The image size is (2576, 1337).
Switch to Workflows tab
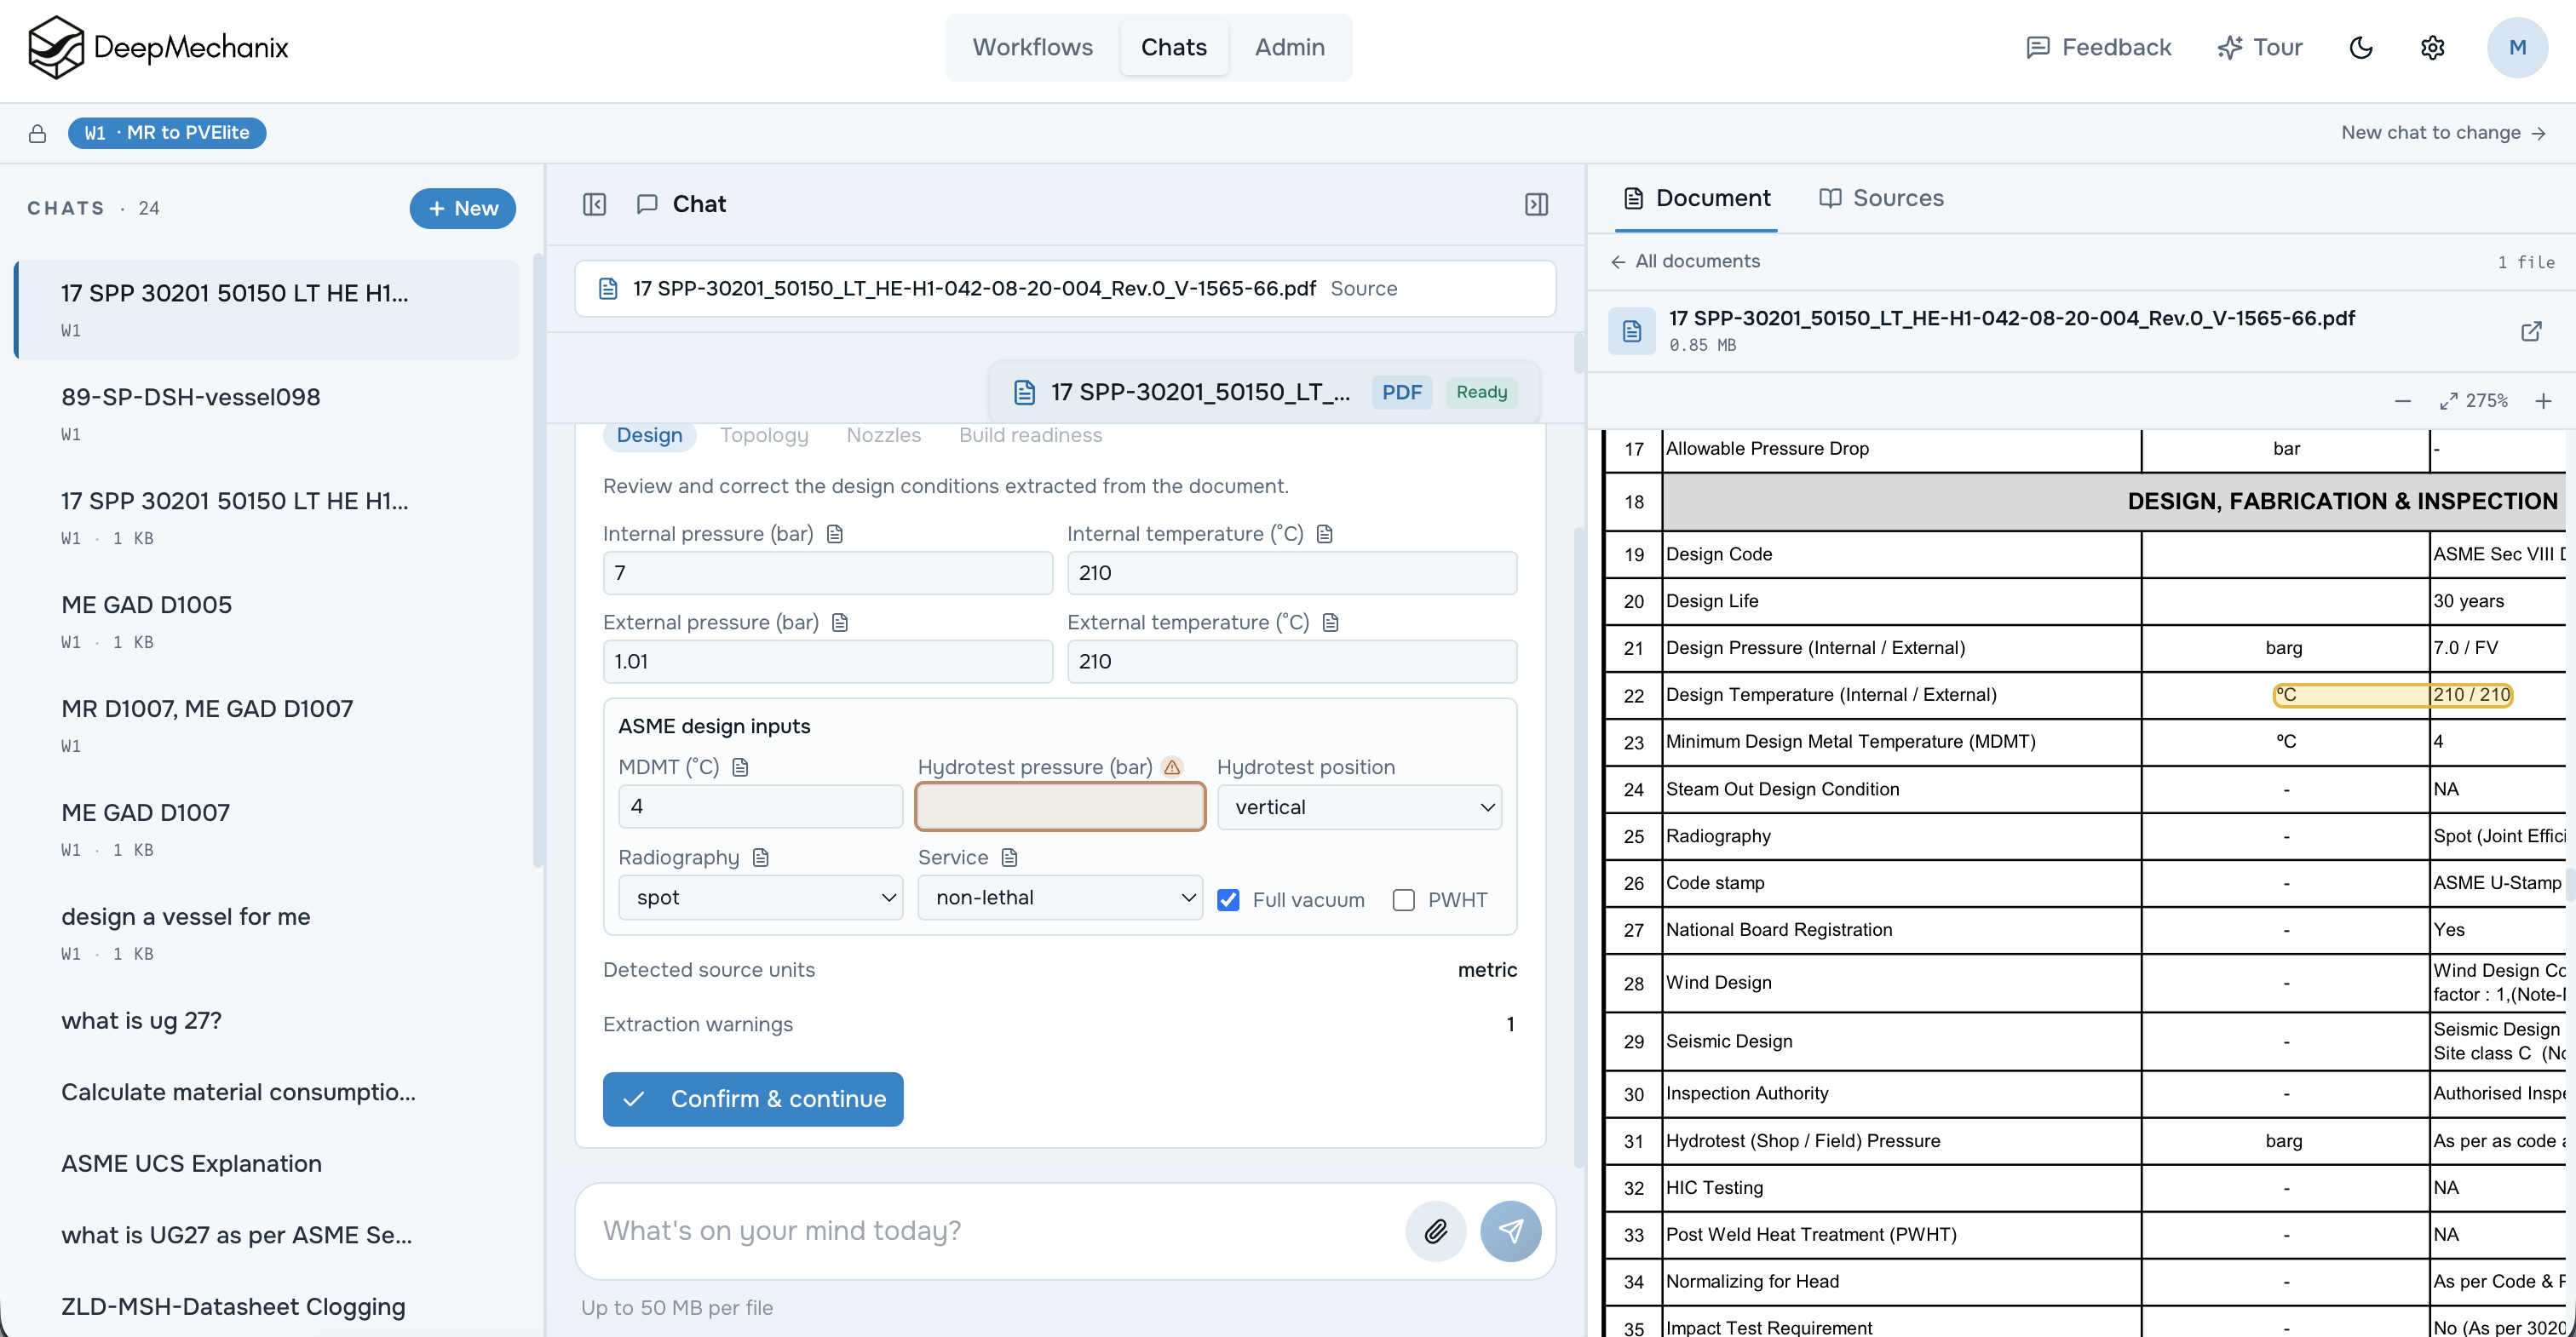tap(1032, 47)
